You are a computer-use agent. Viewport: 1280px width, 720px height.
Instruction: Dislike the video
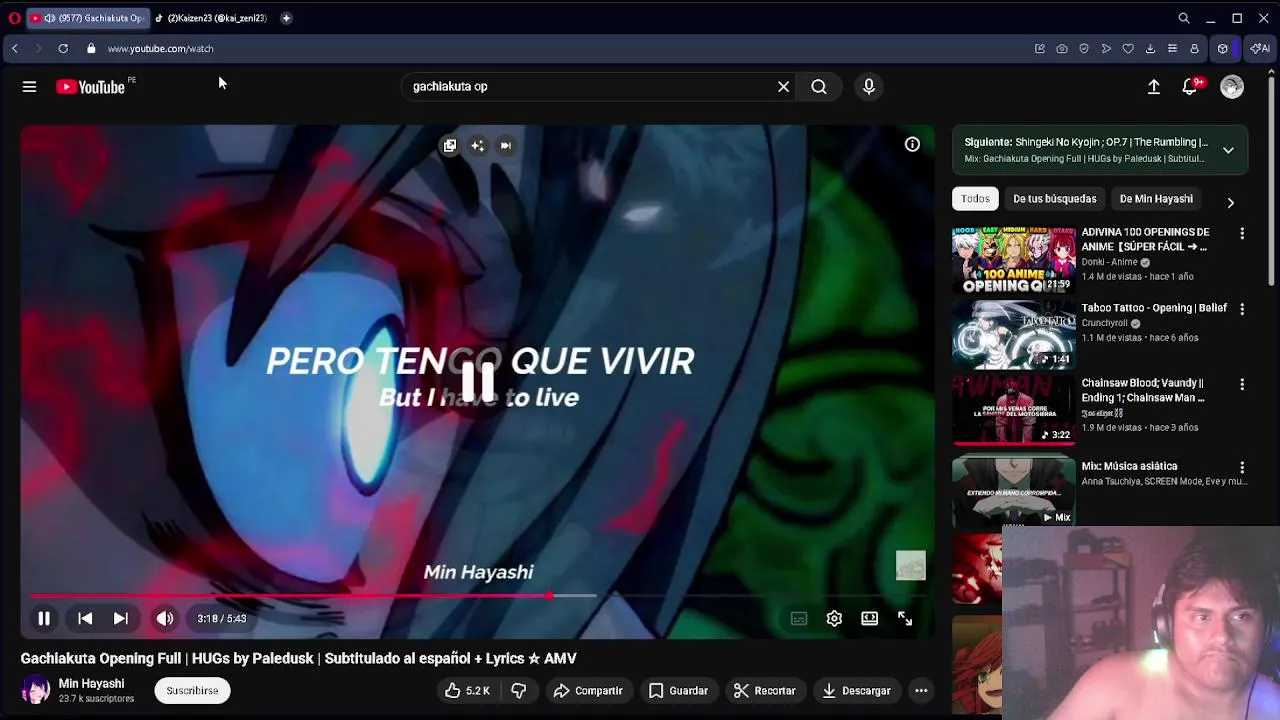(x=519, y=691)
